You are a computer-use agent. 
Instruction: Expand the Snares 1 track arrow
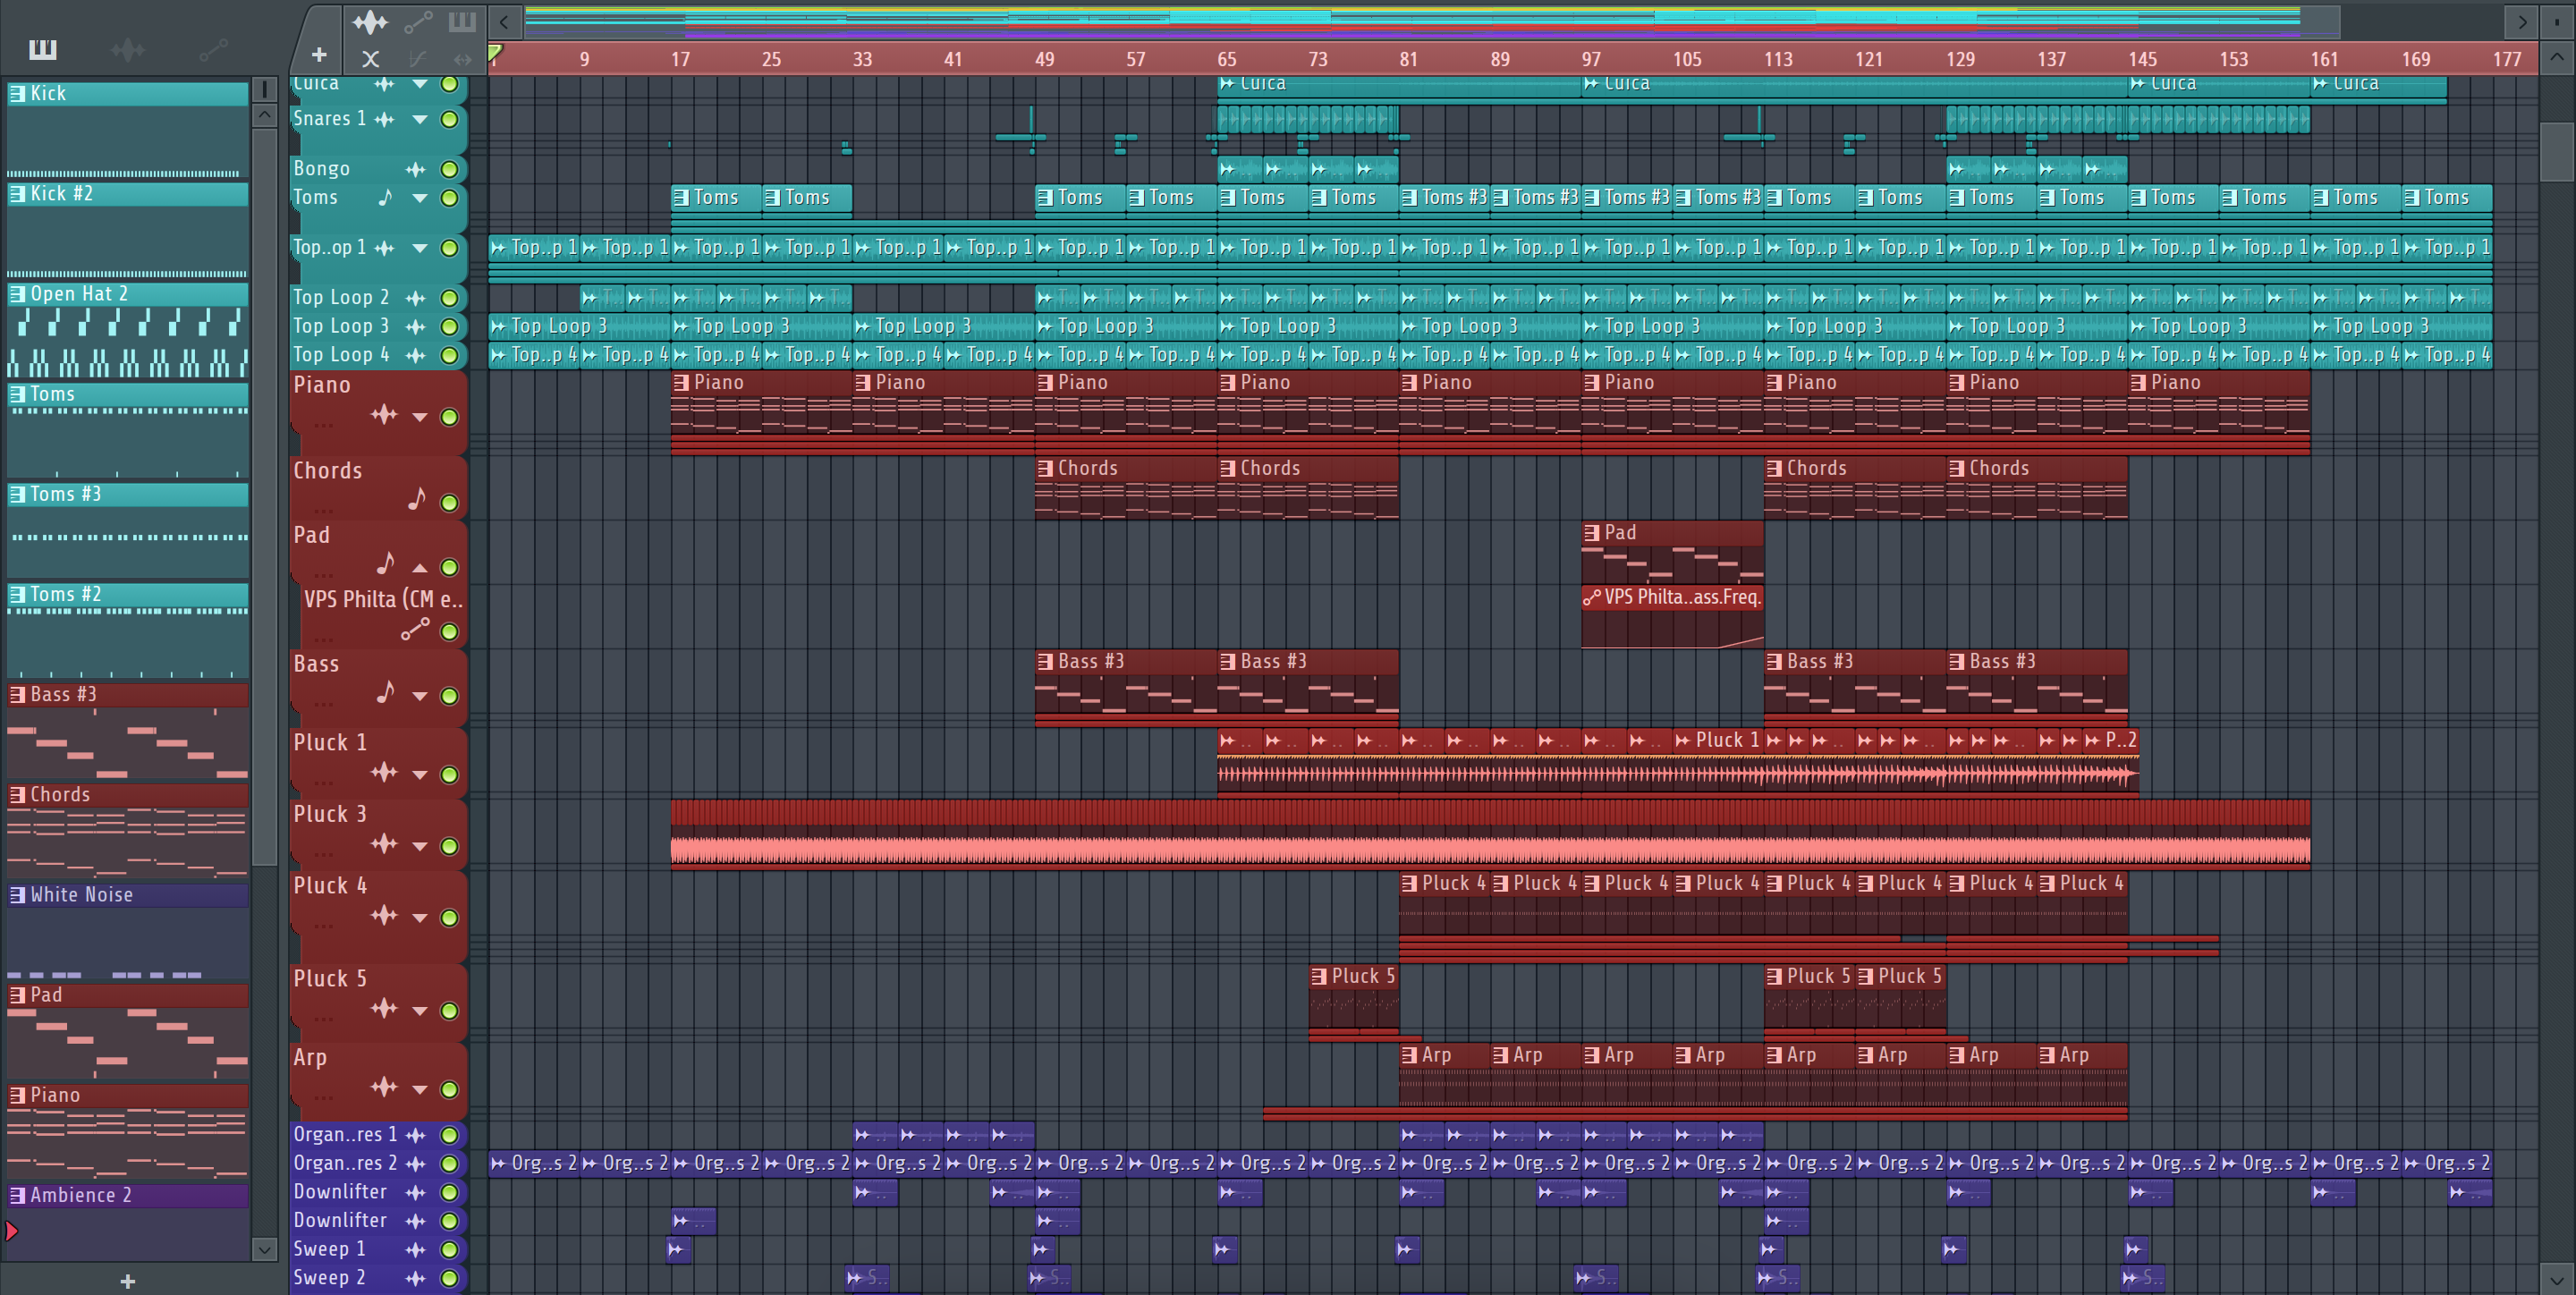pyautogui.click(x=420, y=120)
